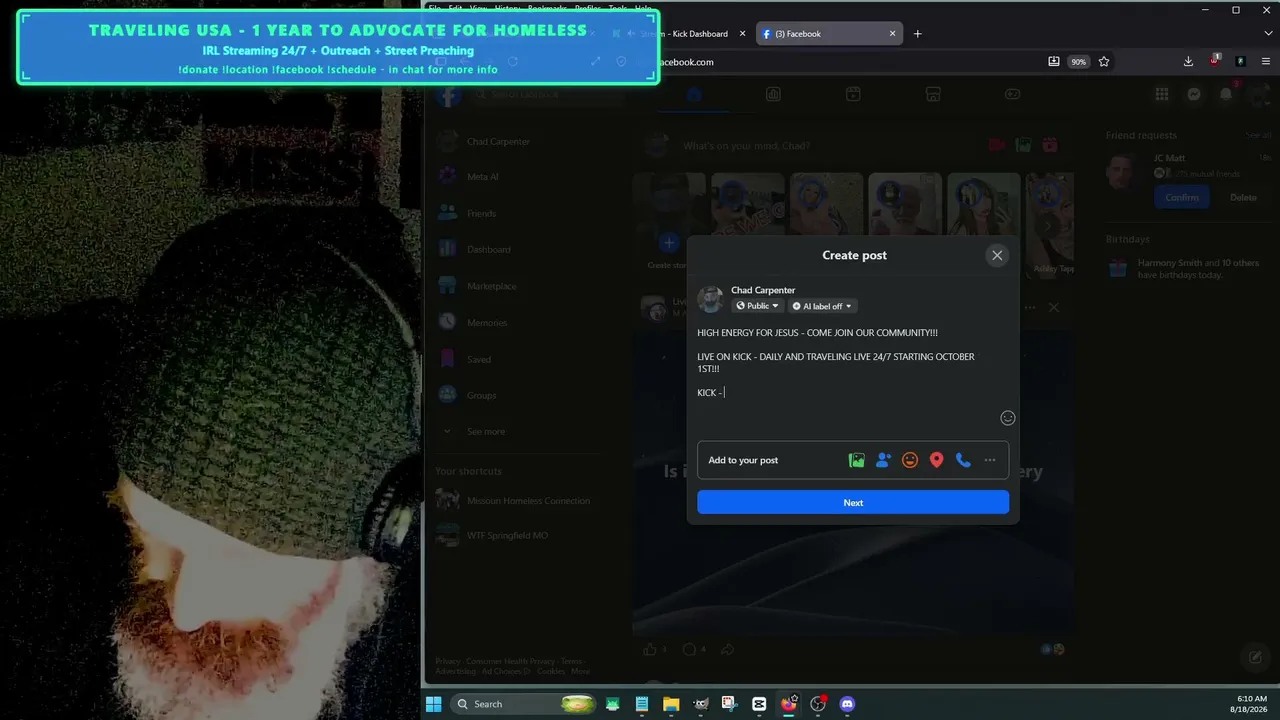Viewport: 1280px width, 720px height.
Task: Open emoji picker in post text area
Action: (1008, 418)
